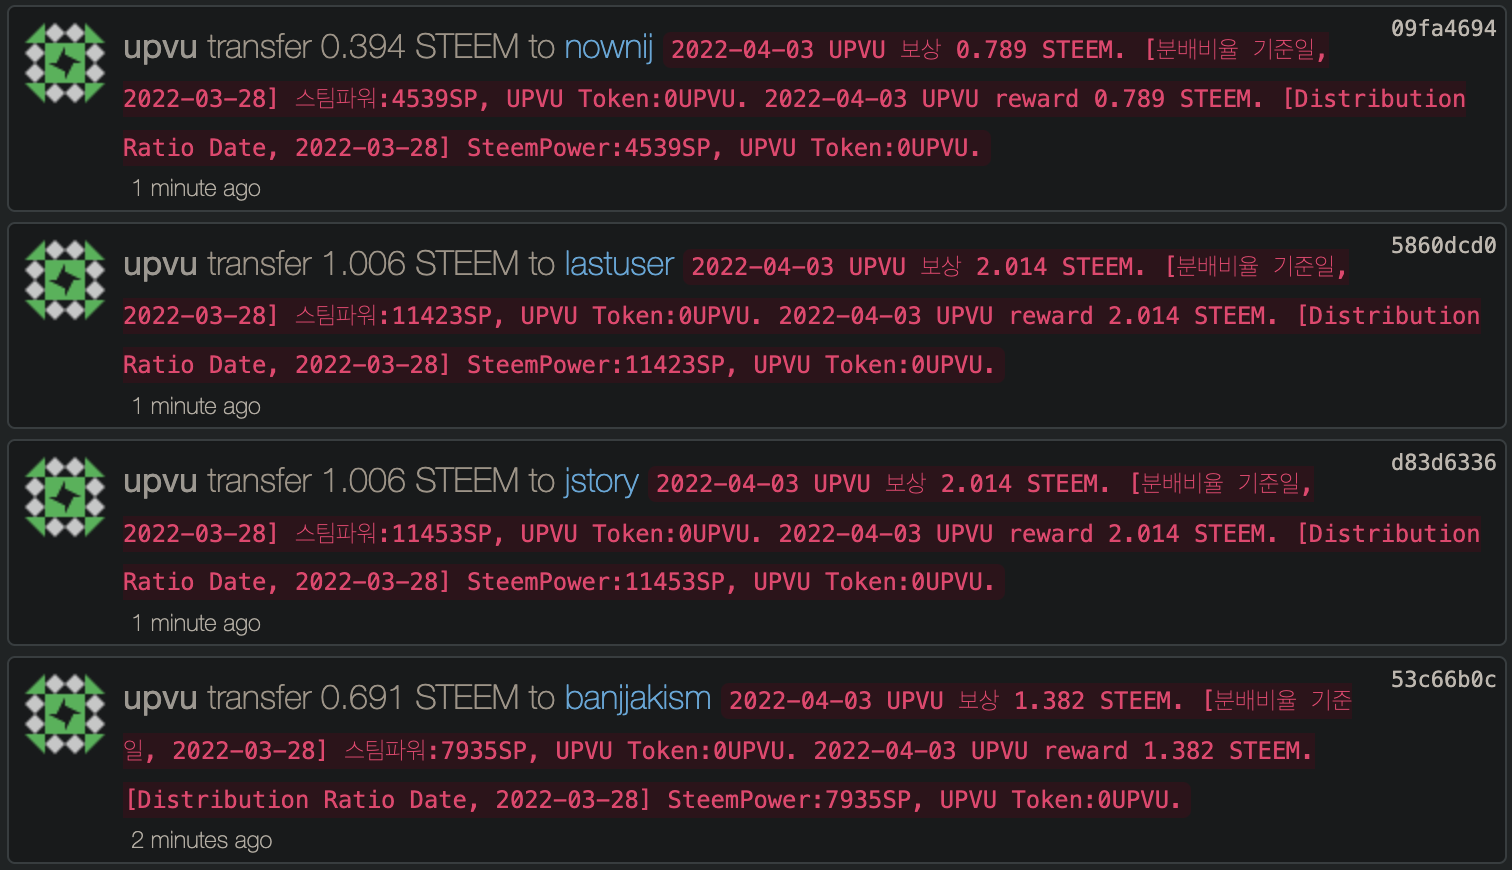Select the memo mentioning SteemPower:7935SP
Screen dimensions: 1512x870
point(737,750)
